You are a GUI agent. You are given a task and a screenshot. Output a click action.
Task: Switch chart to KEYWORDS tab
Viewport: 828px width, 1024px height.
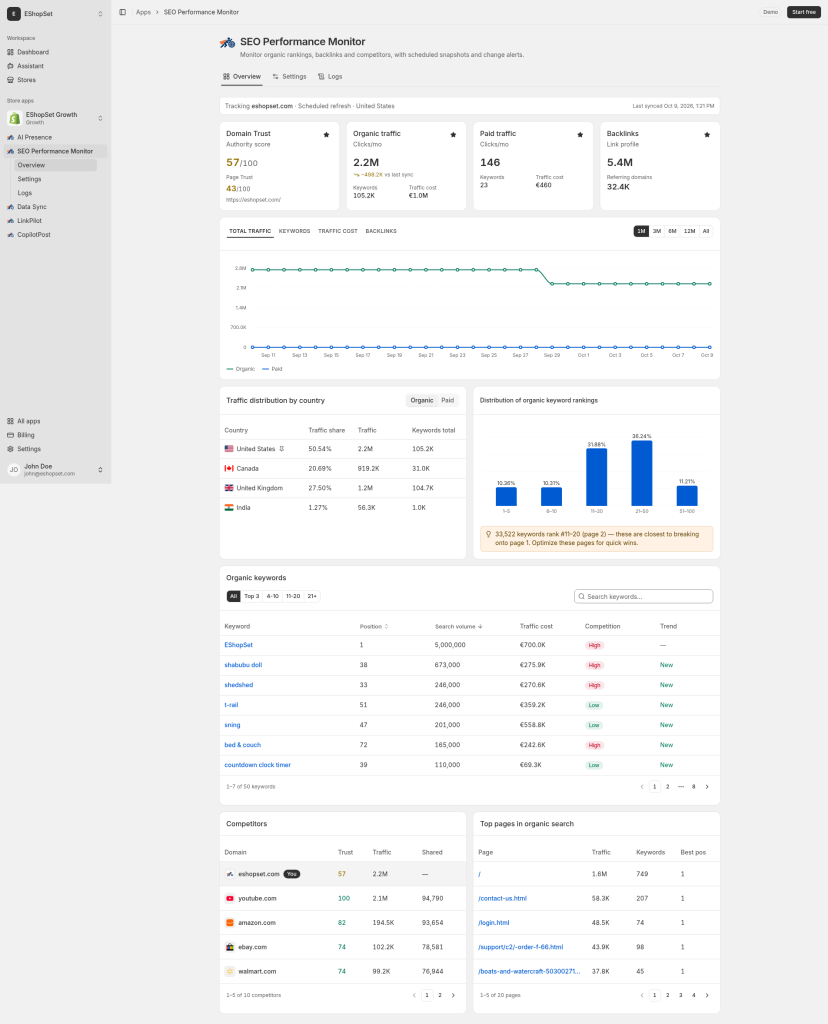coord(295,231)
